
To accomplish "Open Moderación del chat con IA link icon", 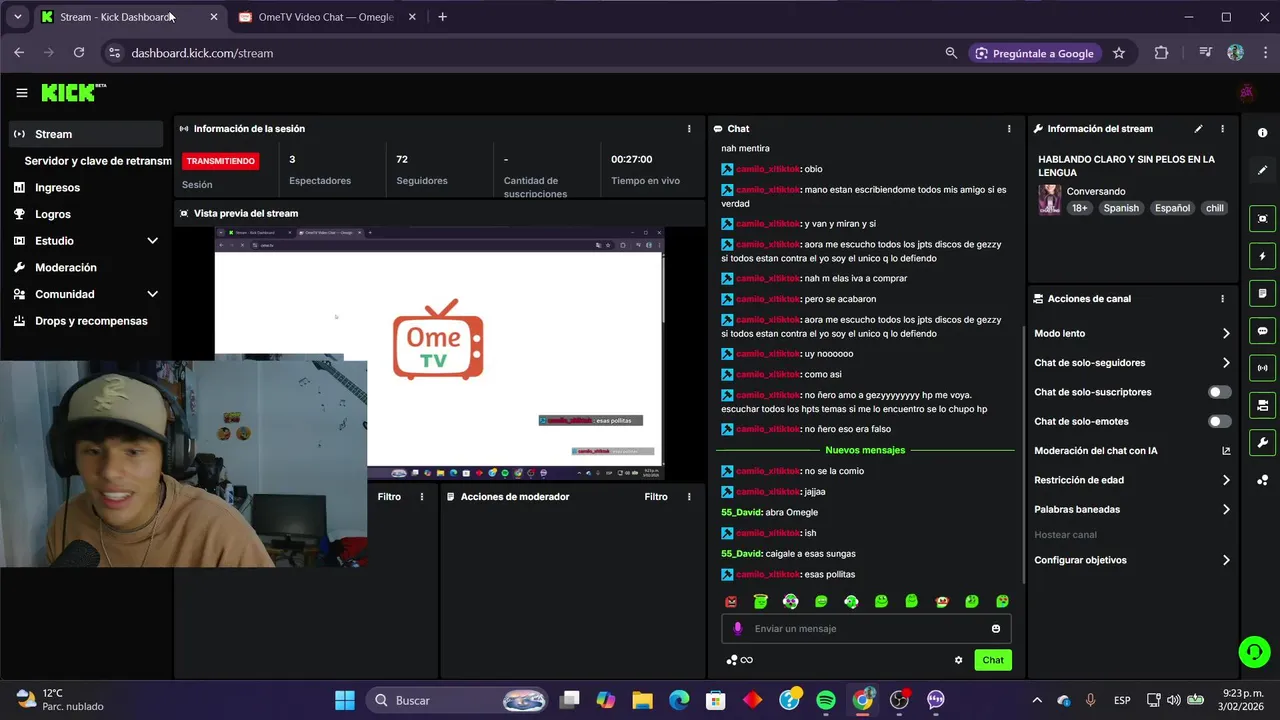I will click(x=1226, y=451).
